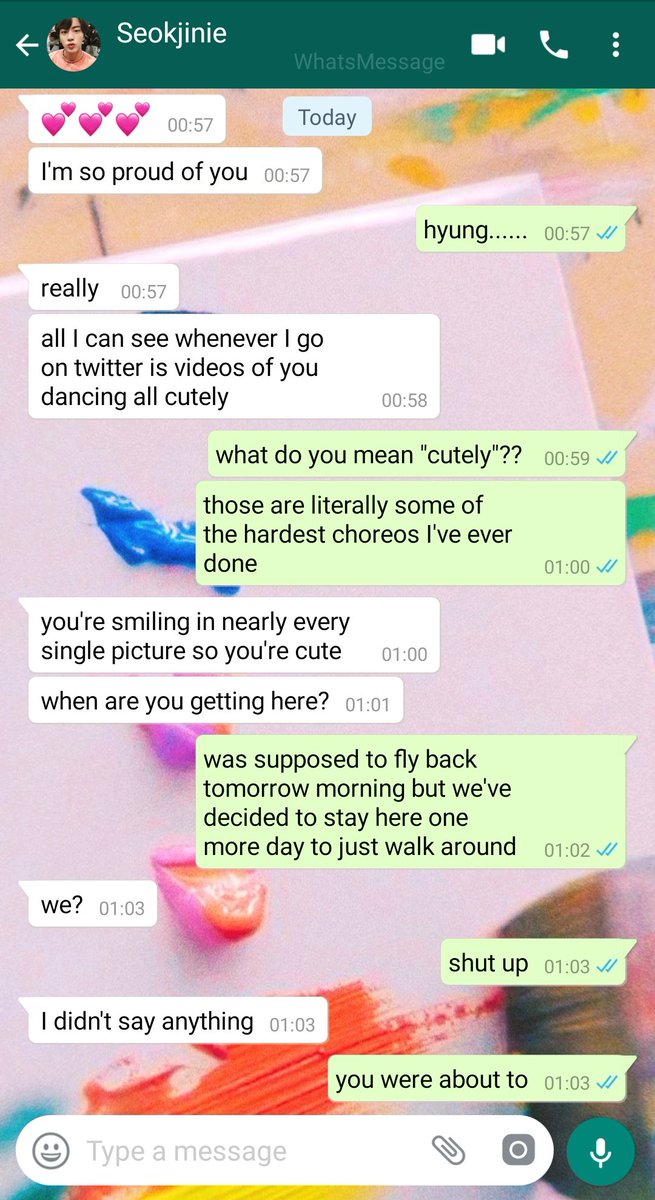This screenshot has height=1200, width=655.
Task: Tap the pink hearts emoji message
Action: point(123,120)
